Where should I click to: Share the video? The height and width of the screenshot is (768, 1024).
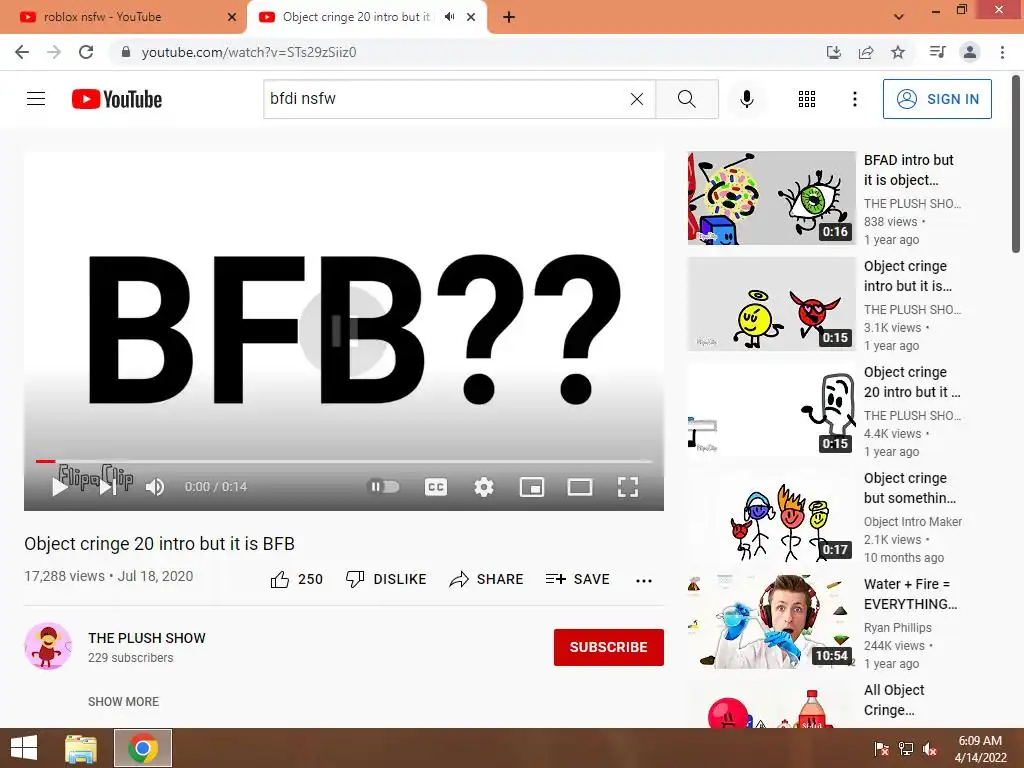click(487, 579)
